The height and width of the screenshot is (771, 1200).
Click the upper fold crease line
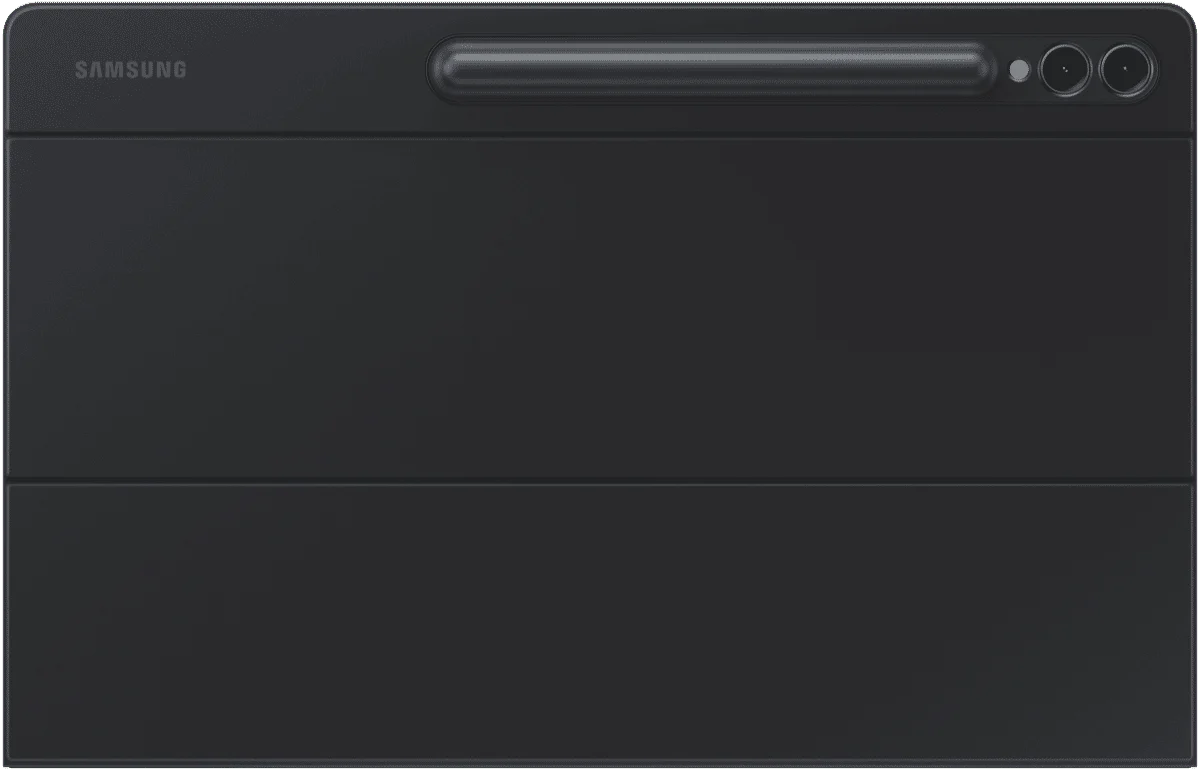tap(600, 135)
